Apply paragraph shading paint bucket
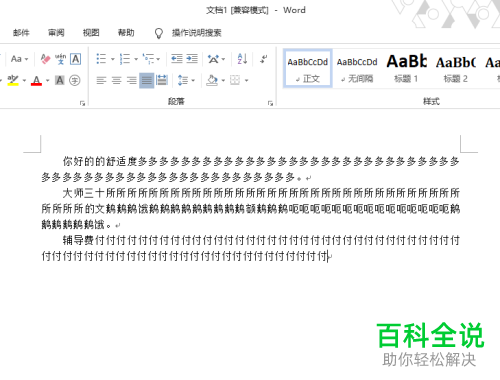Screen dimensions: 500x380 click(x=212, y=80)
